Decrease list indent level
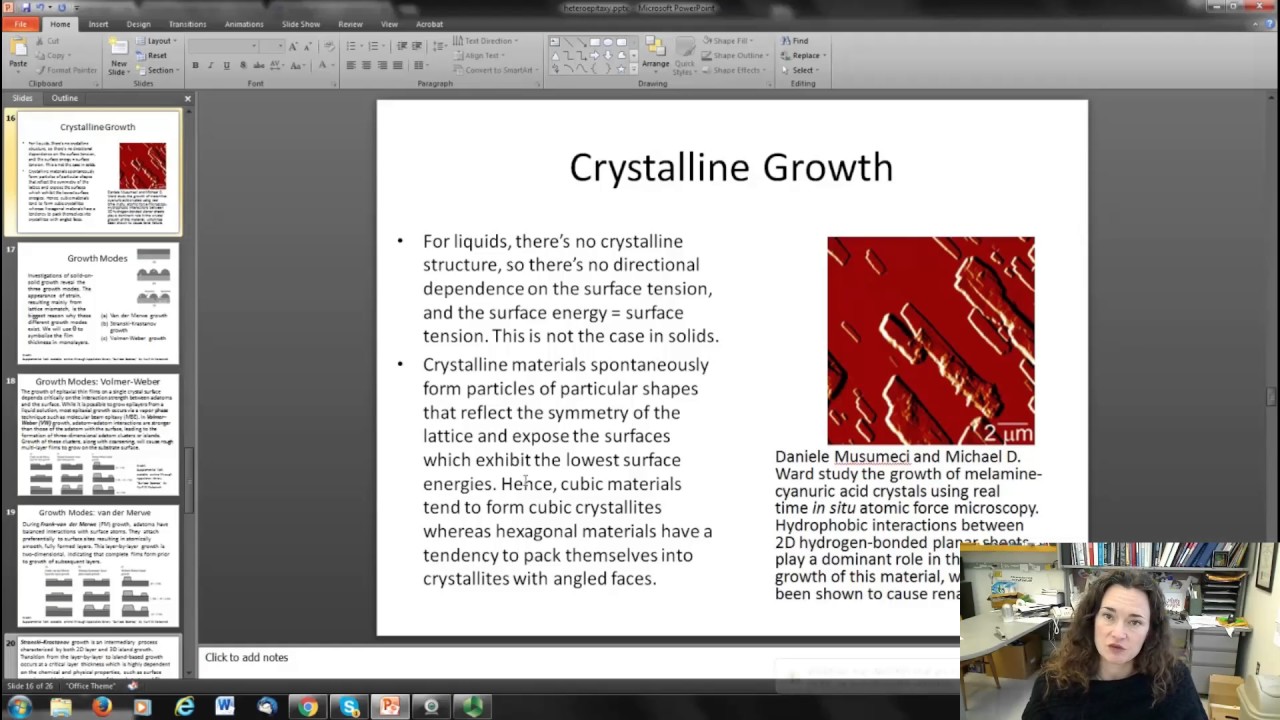 [x=402, y=46]
